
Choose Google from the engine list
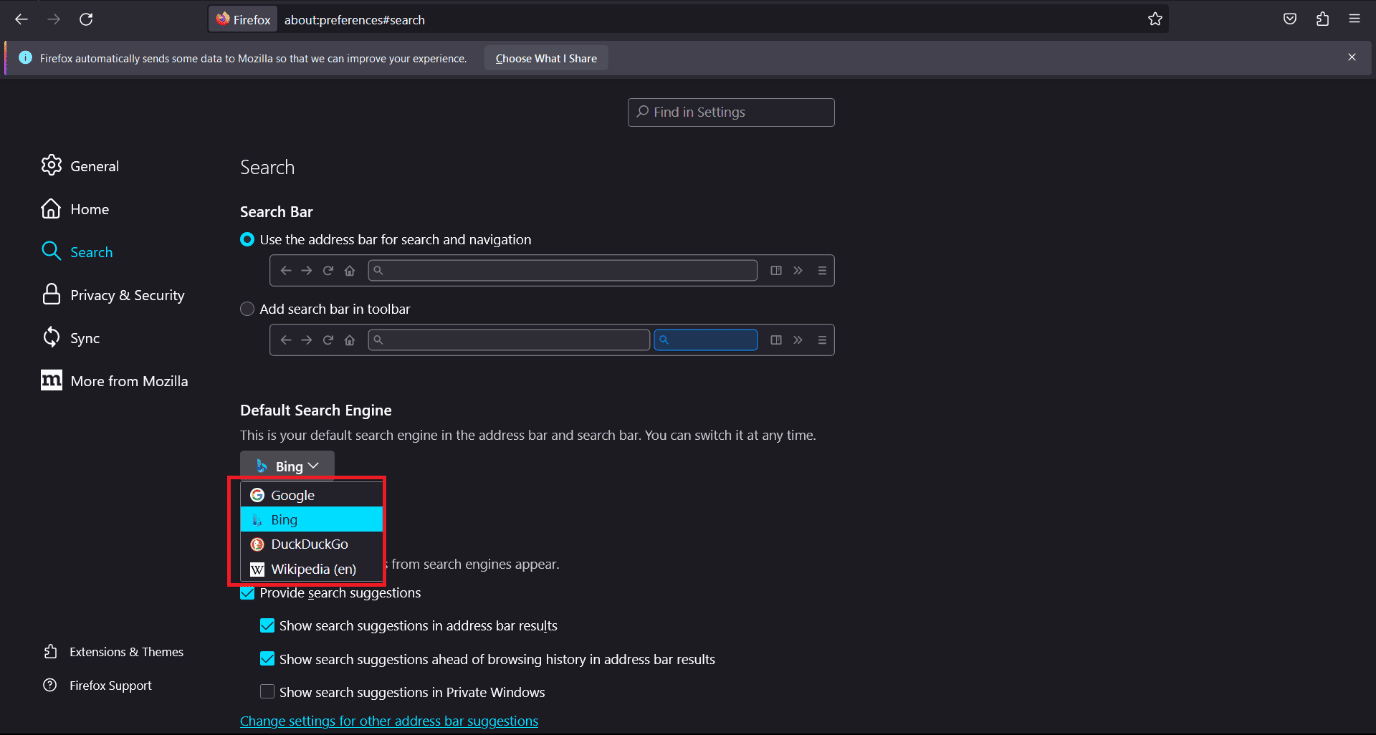pyautogui.click(x=312, y=495)
